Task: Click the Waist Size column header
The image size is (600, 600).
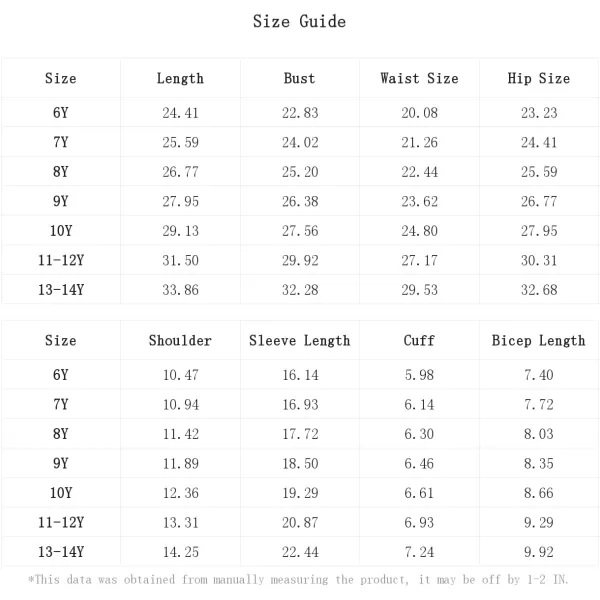Action: point(419,78)
